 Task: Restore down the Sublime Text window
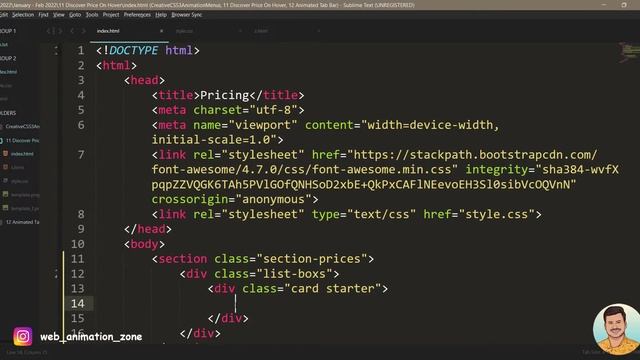point(624,4)
